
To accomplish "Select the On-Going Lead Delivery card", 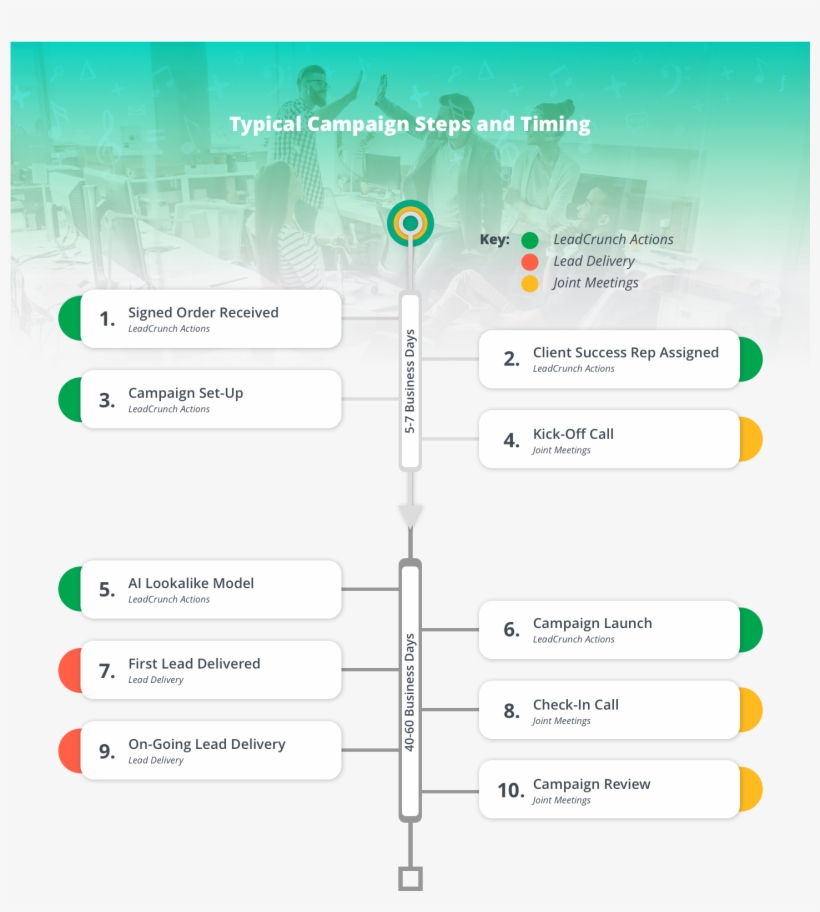I will (x=211, y=751).
